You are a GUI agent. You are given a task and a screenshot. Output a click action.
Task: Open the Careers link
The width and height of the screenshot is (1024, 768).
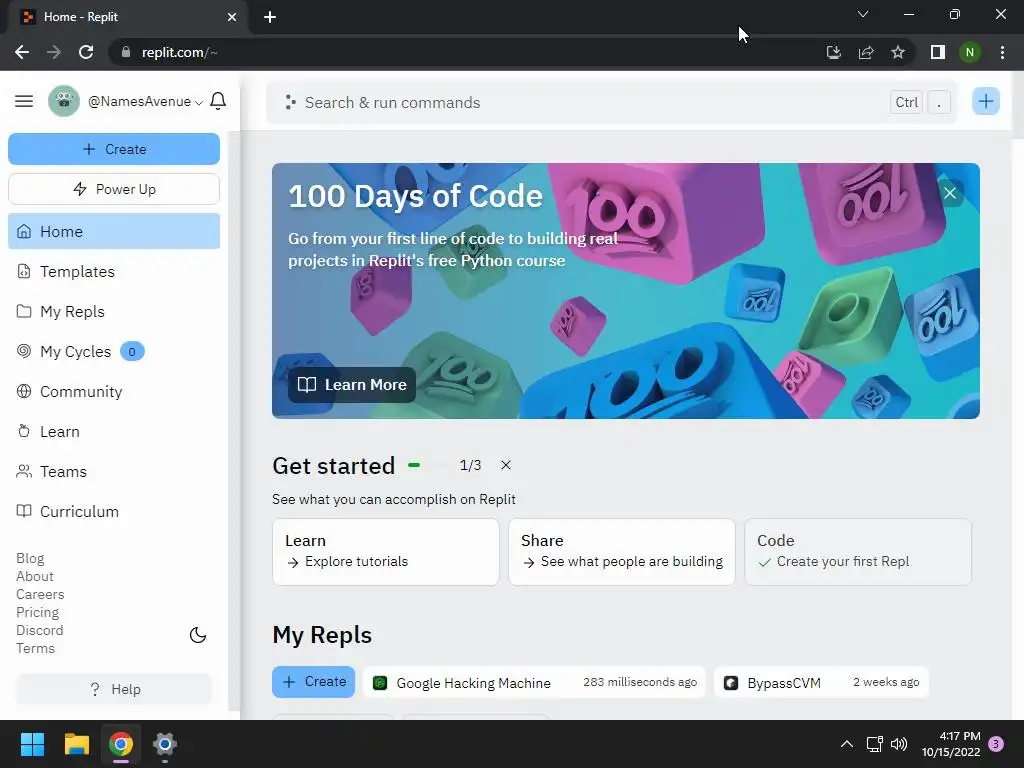click(x=40, y=594)
